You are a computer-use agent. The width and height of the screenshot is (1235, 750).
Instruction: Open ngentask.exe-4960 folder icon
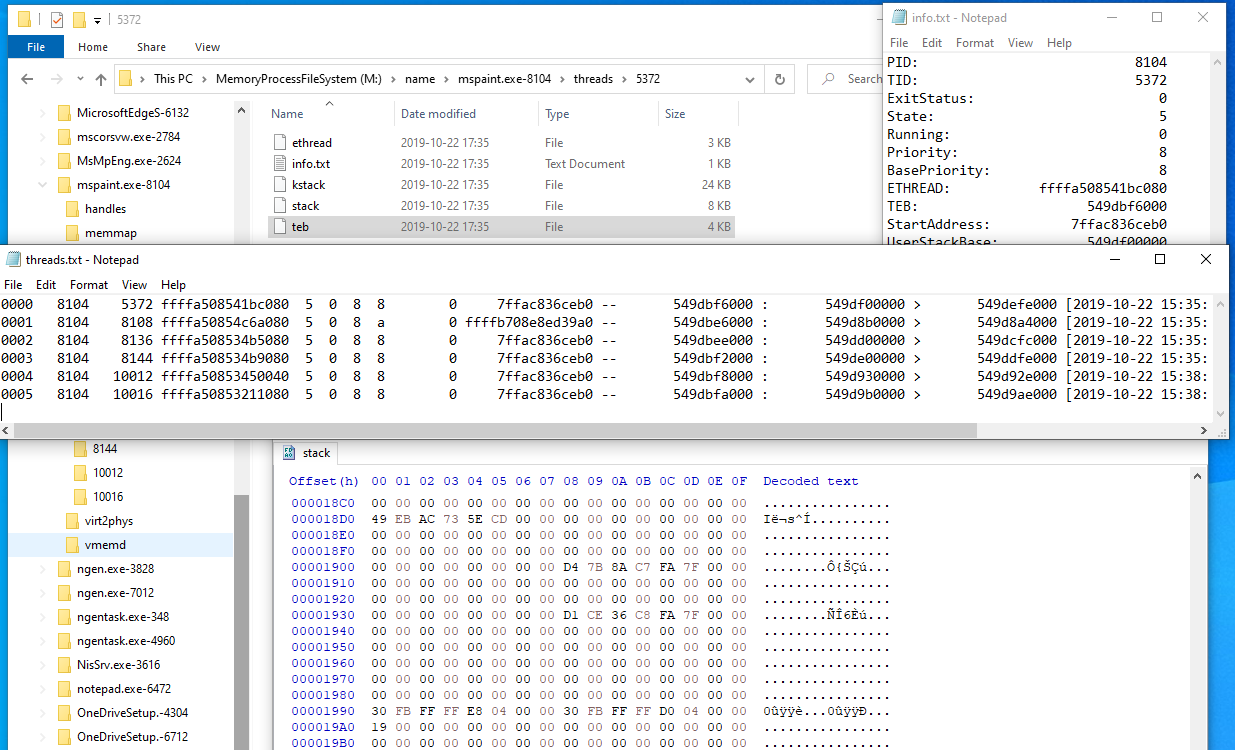(x=64, y=641)
